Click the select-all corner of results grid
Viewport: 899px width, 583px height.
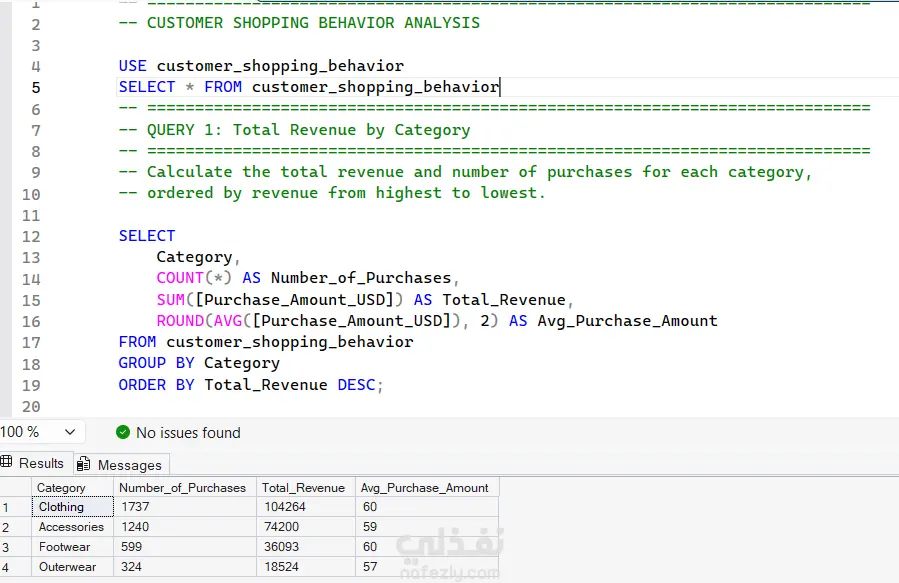(x=14, y=488)
